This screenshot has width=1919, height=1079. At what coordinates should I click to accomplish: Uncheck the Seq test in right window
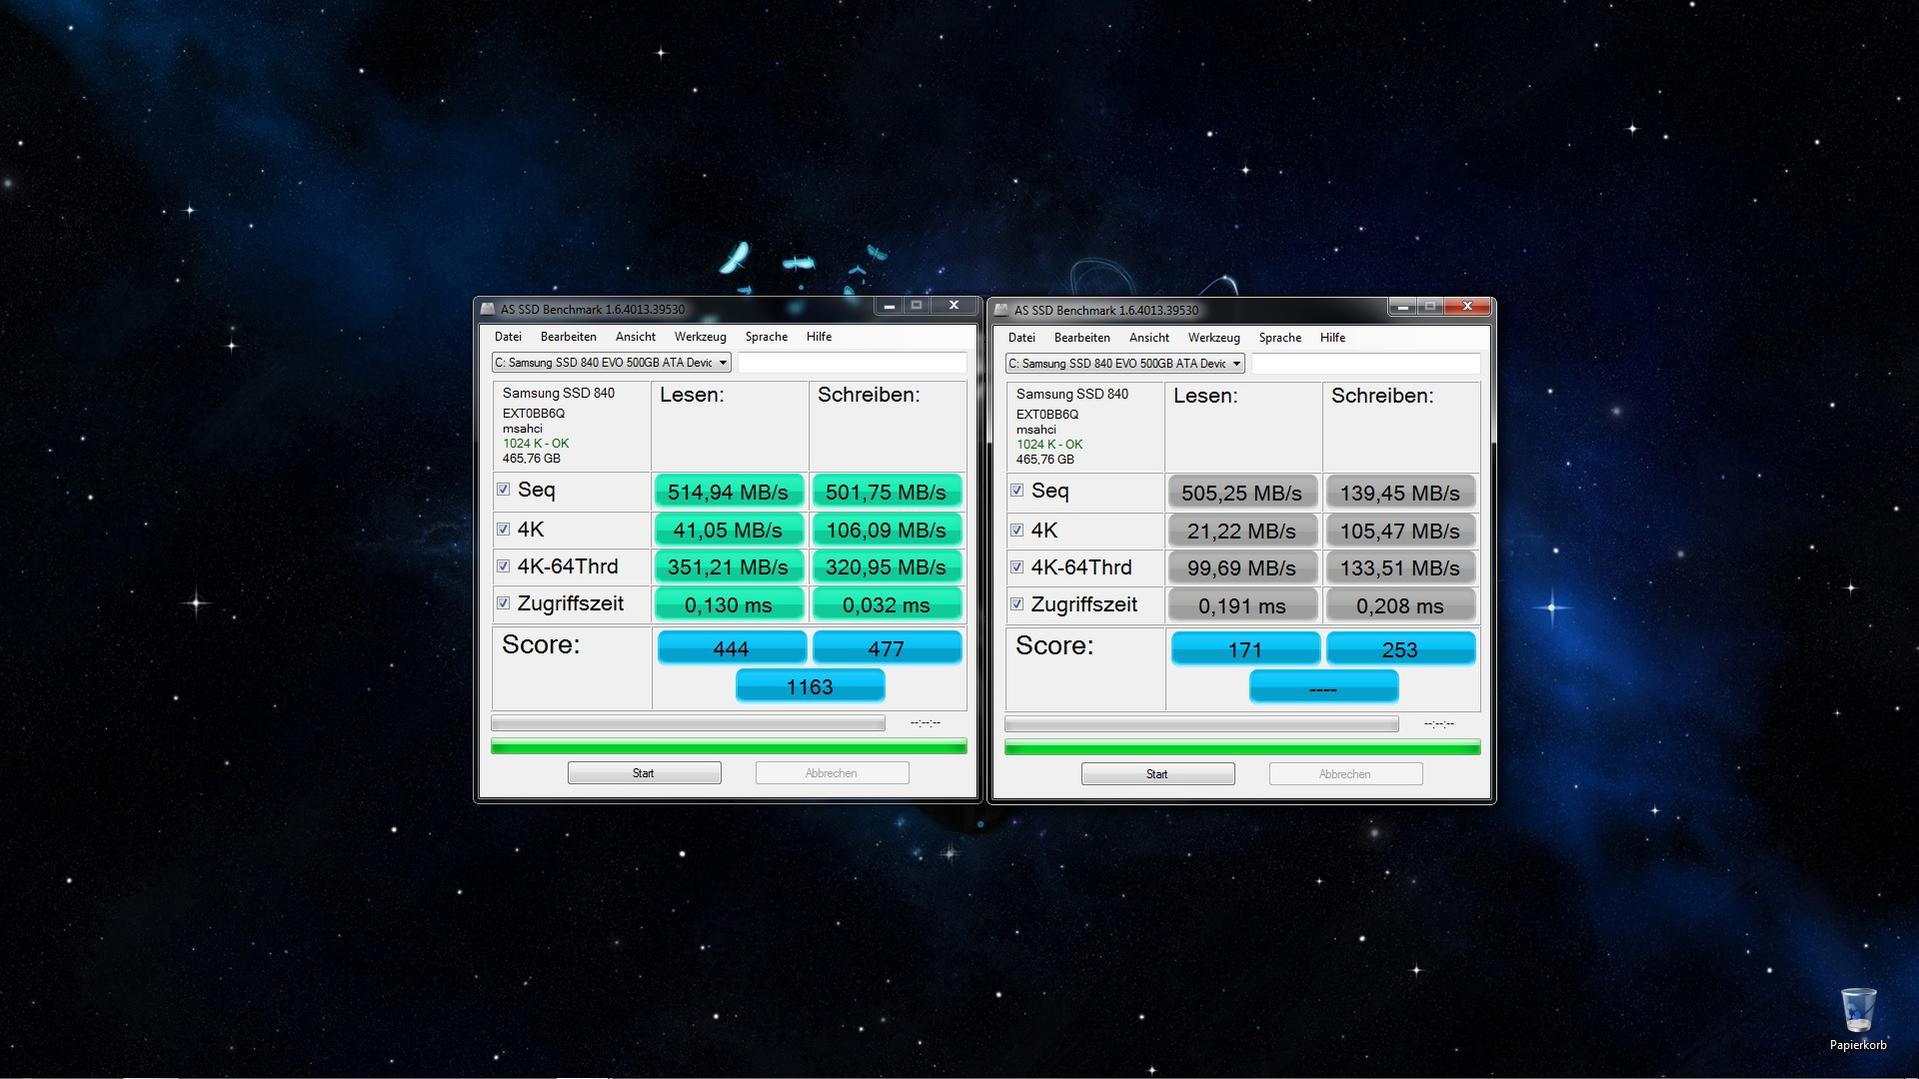click(1017, 491)
